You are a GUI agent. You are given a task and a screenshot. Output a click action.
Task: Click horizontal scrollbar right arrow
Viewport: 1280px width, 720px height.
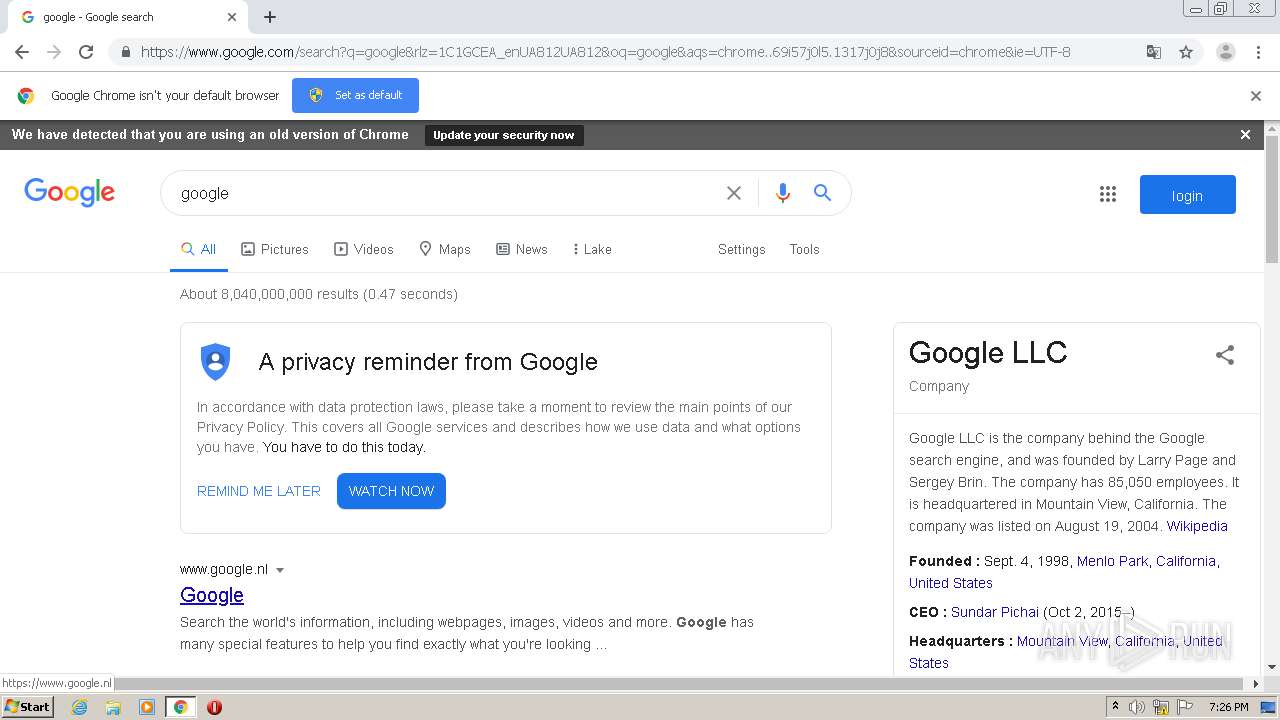click(1256, 684)
